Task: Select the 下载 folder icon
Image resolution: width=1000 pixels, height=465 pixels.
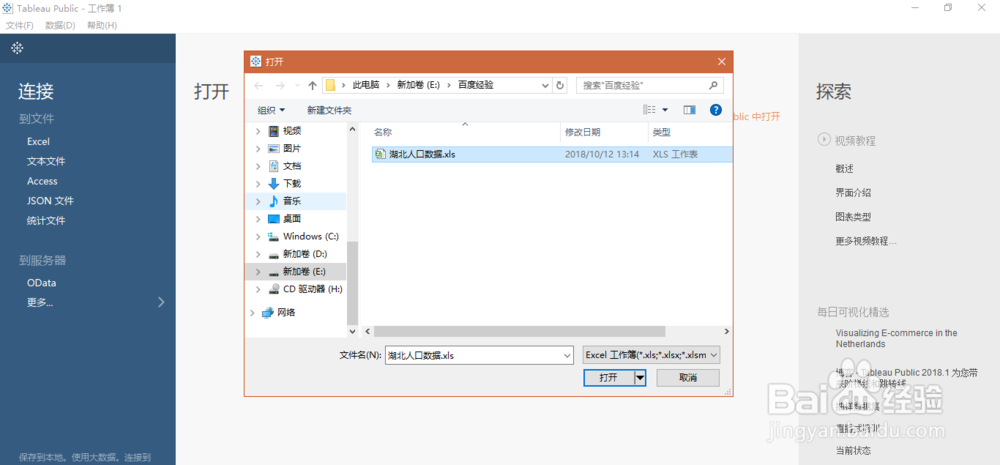Action: (x=274, y=183)
